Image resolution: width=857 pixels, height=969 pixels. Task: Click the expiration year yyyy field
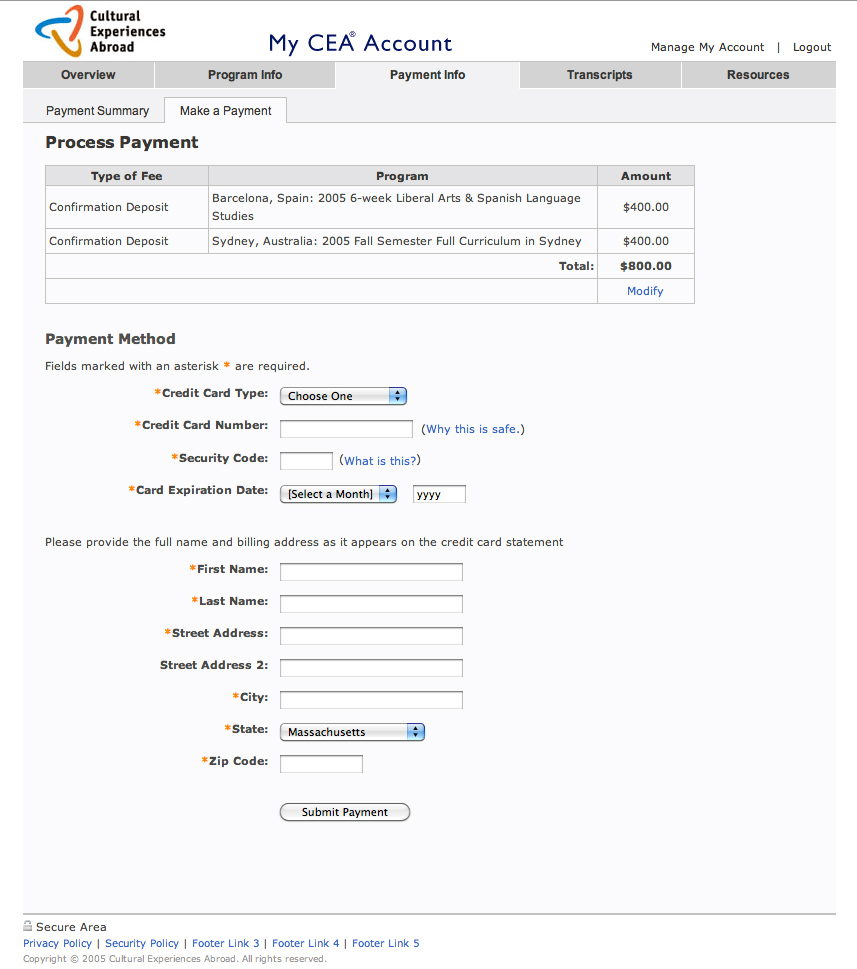point(439,494)
